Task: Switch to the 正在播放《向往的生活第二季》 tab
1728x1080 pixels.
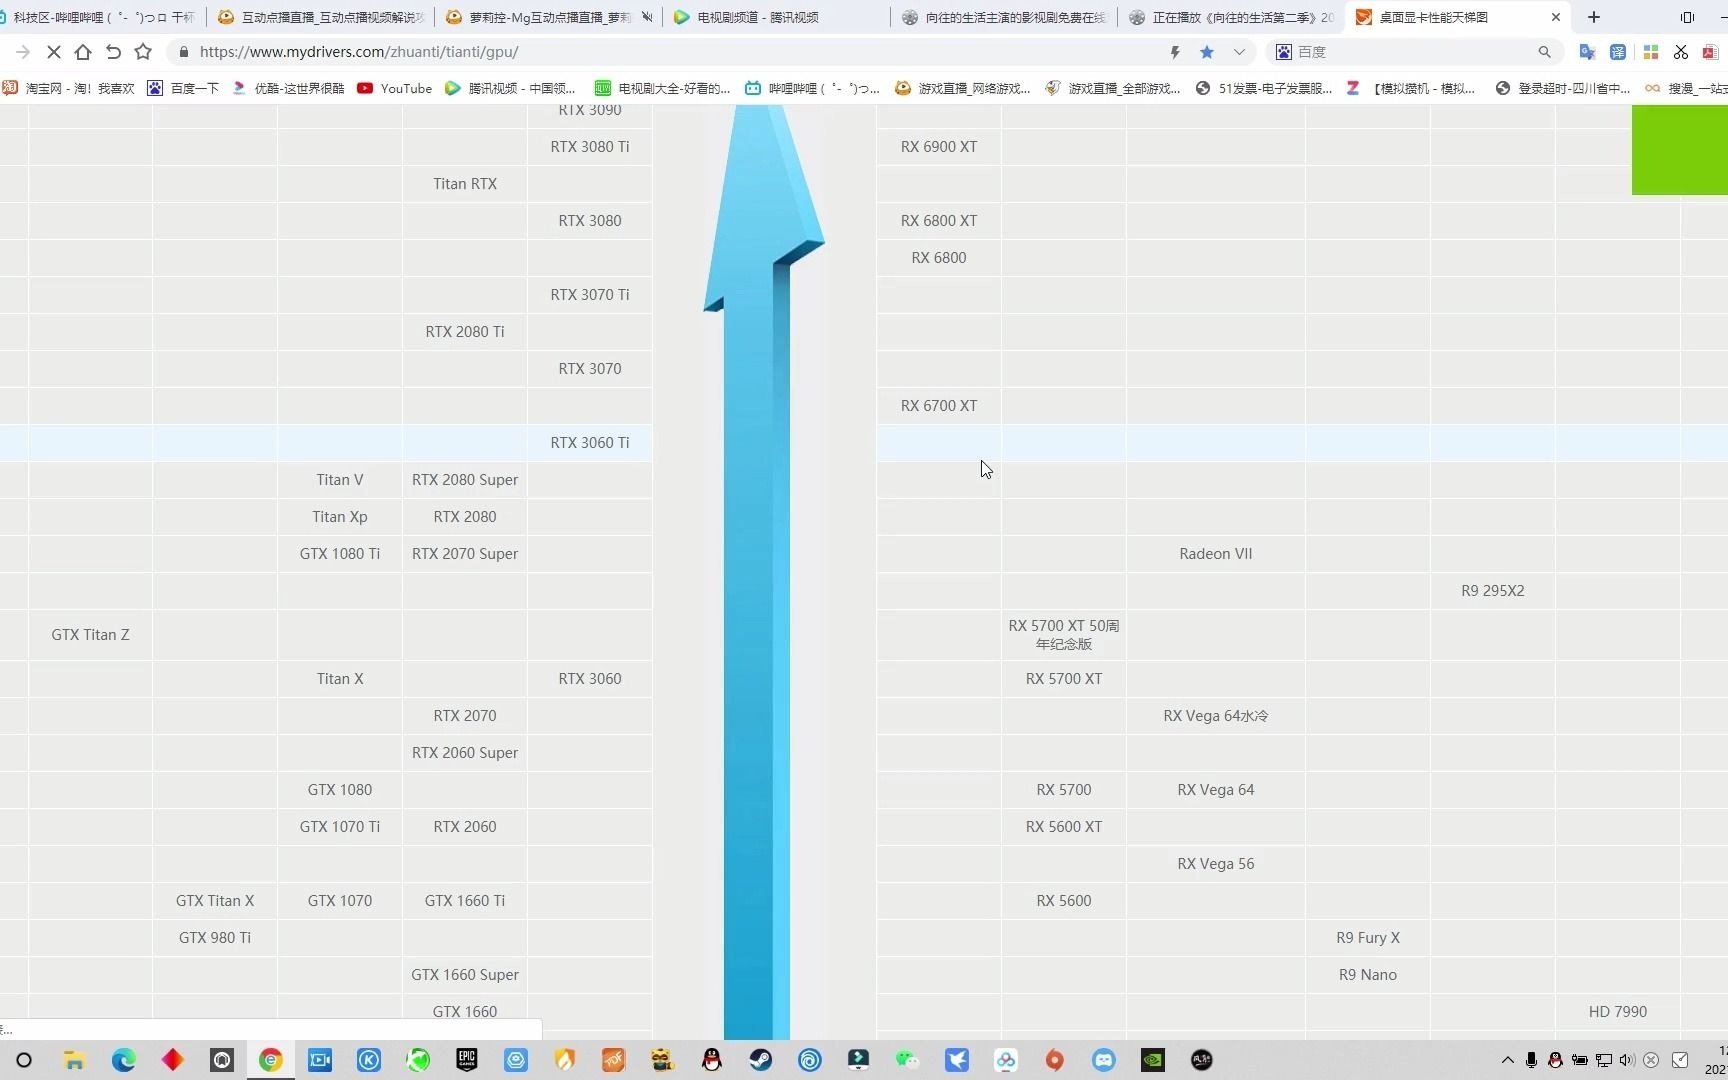Action: coord(1230,17)
